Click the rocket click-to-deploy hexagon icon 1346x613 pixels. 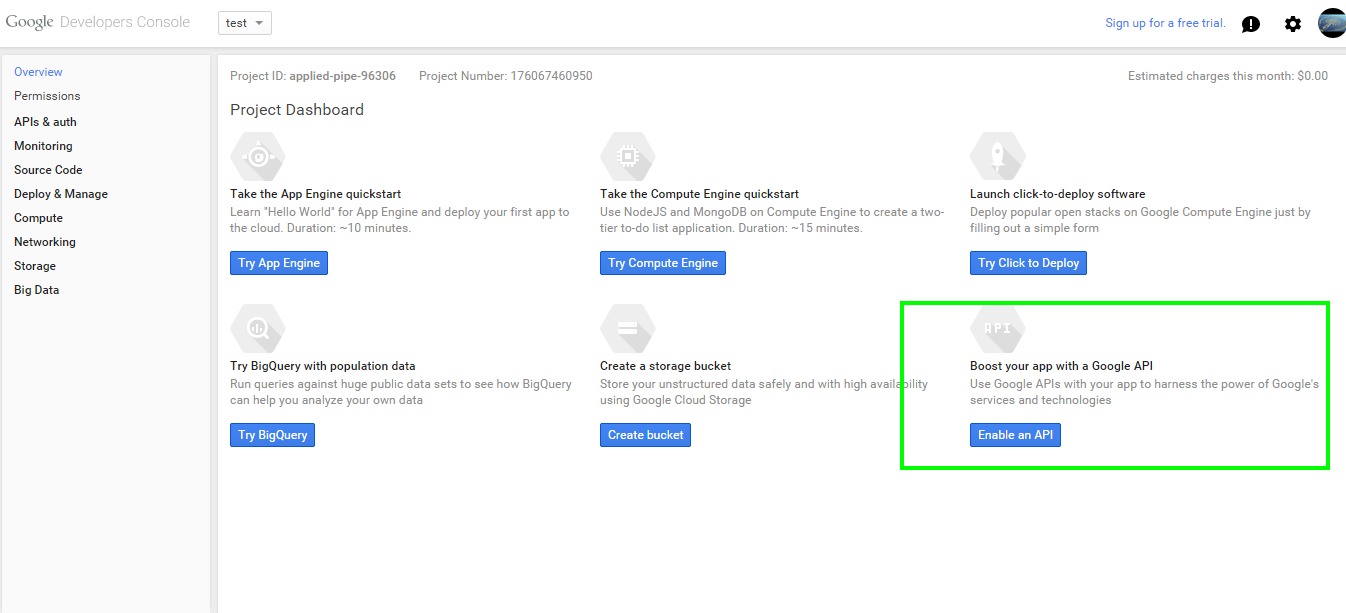(x=998, y=156)
